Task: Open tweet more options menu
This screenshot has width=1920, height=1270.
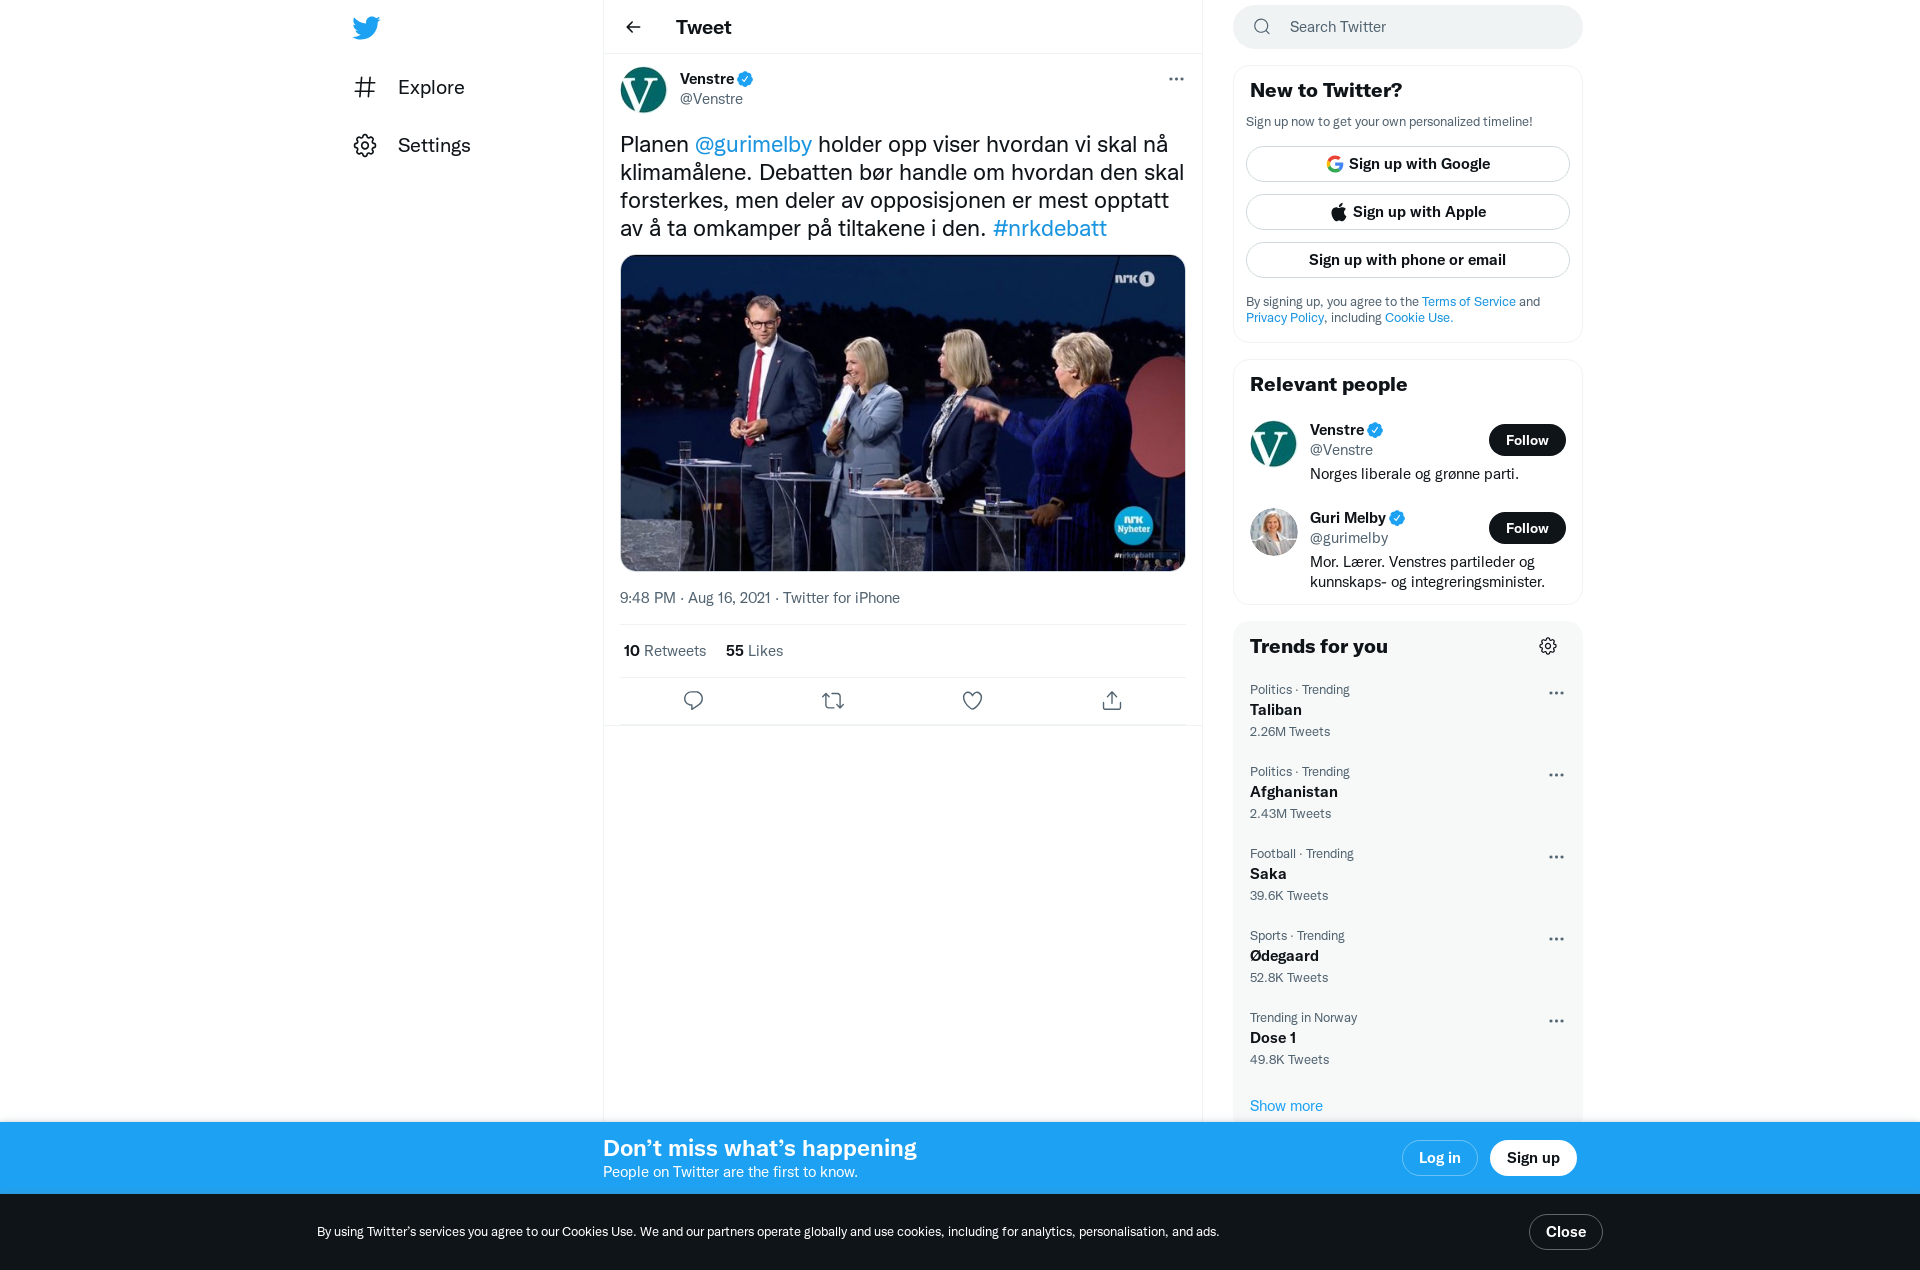Action: click(x=1176, y=79)
